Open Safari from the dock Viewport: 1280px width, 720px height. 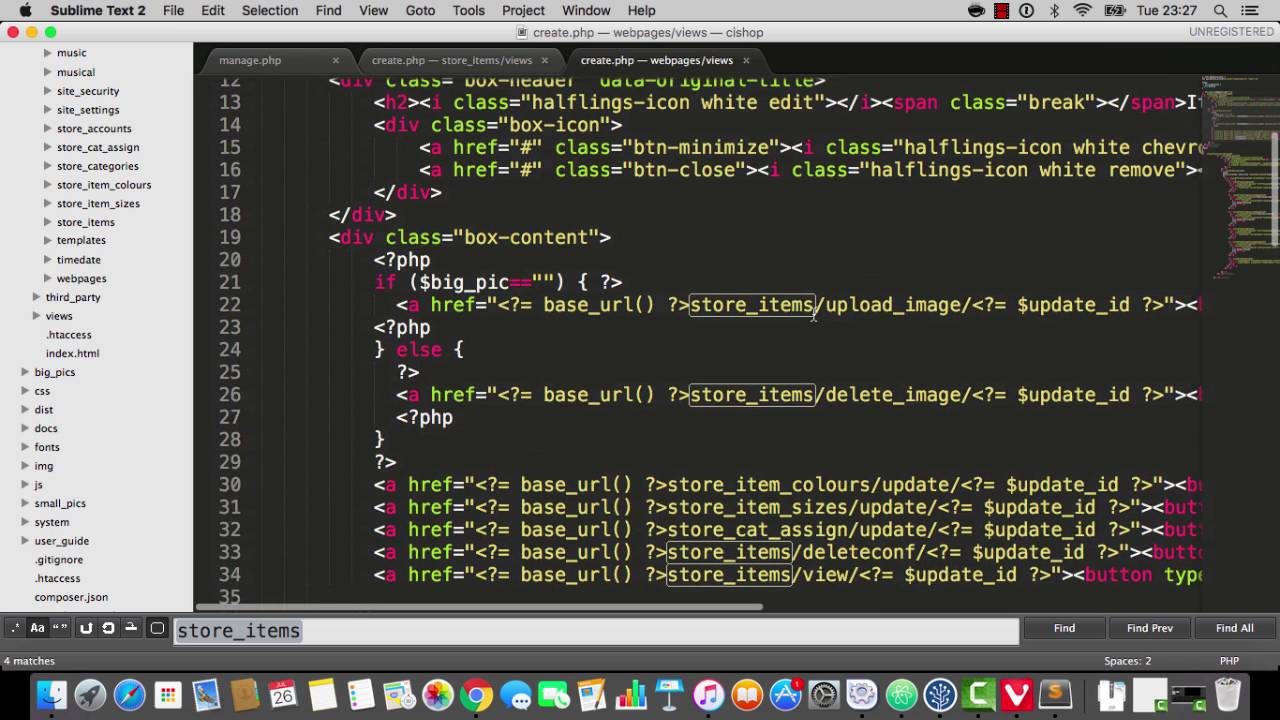(129, 694)
